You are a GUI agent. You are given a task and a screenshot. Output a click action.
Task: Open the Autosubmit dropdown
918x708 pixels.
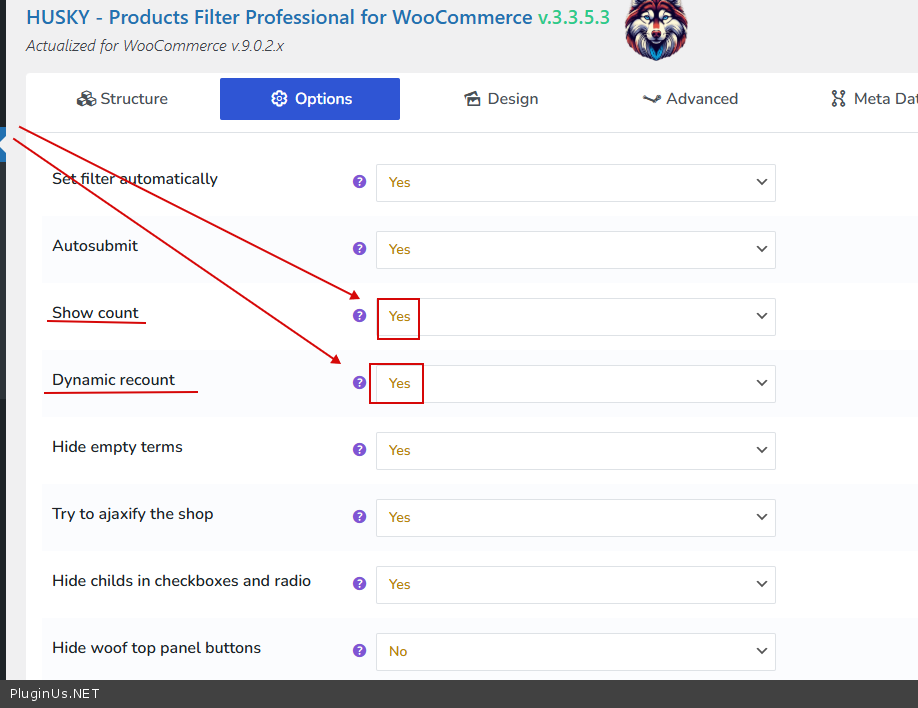pyautogui.click(x=575, y=250)
